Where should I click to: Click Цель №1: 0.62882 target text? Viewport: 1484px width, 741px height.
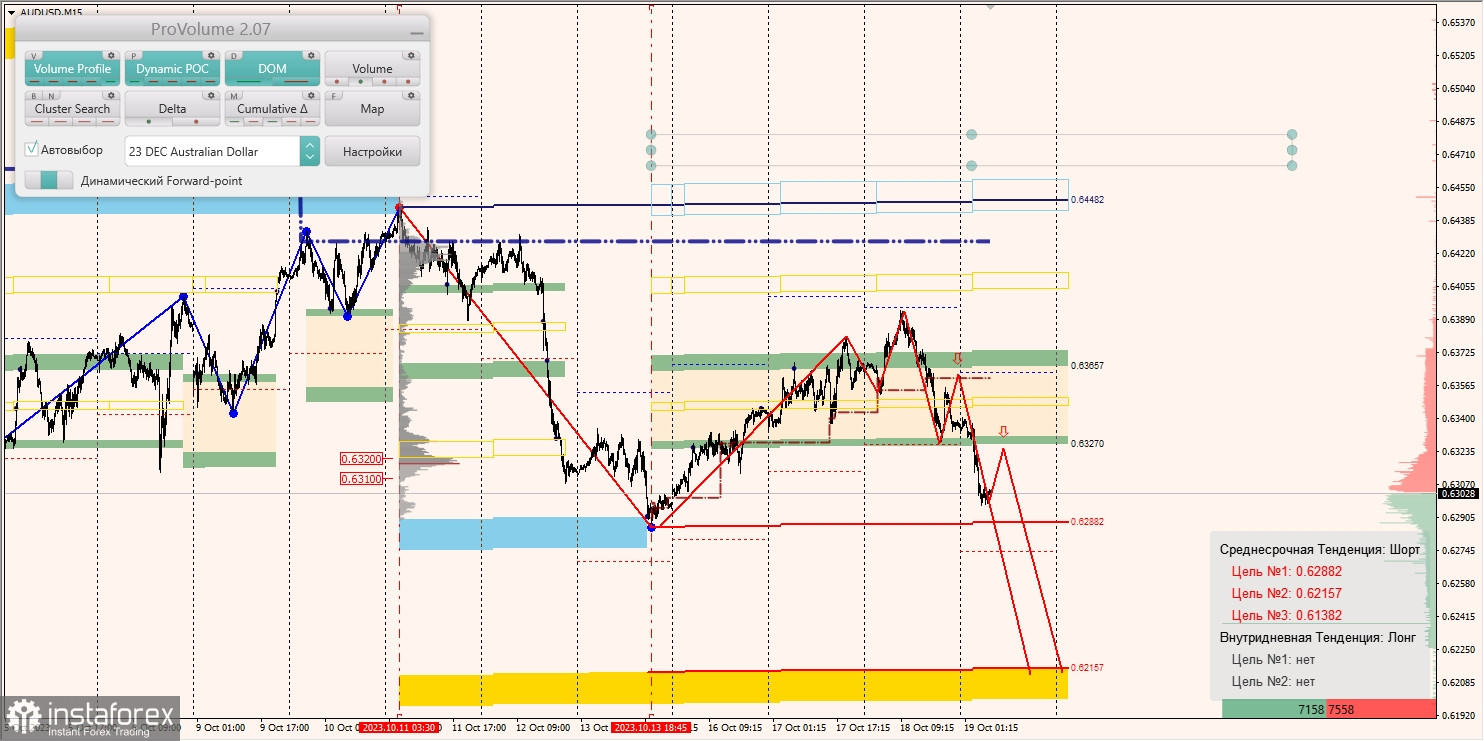(x=1286, y=572)
